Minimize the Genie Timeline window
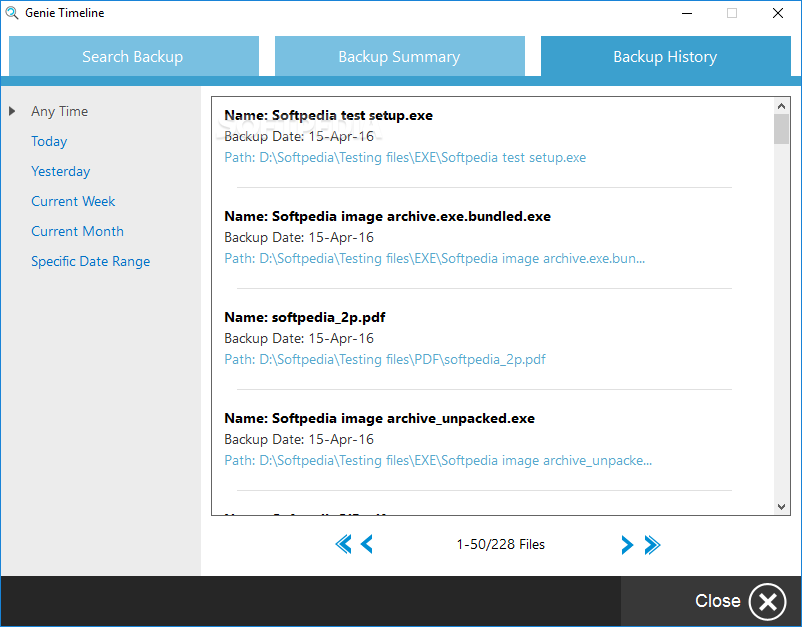 pos(687,13)
